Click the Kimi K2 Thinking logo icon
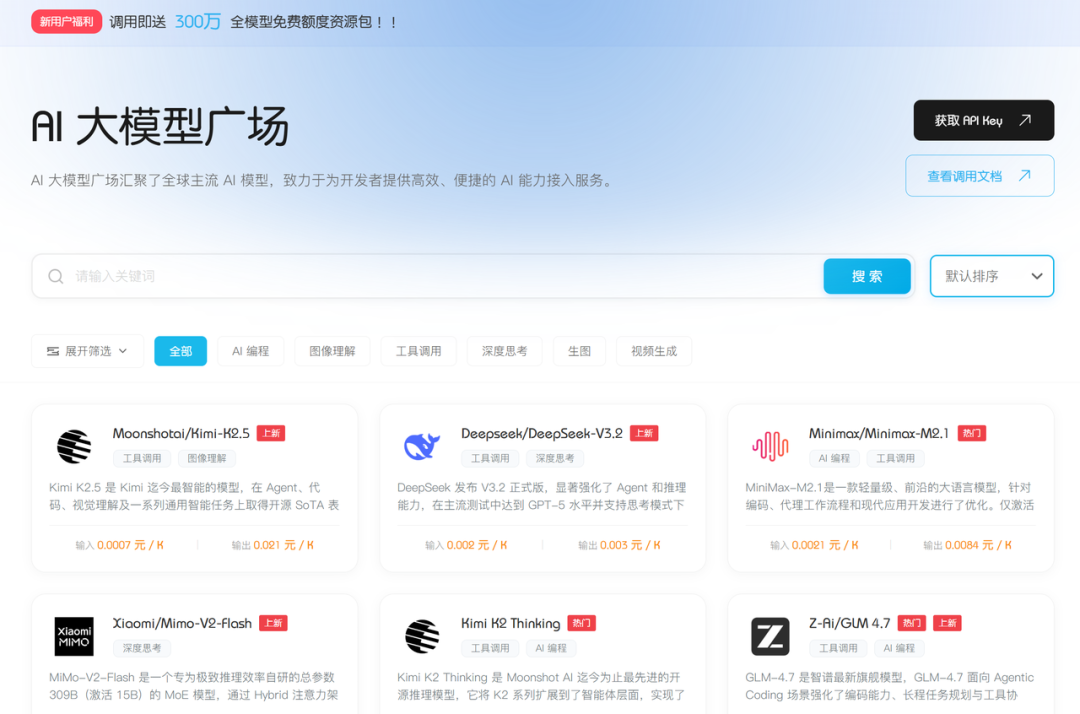The width and height of the screenshot is (1080, 714). [422, 636]
